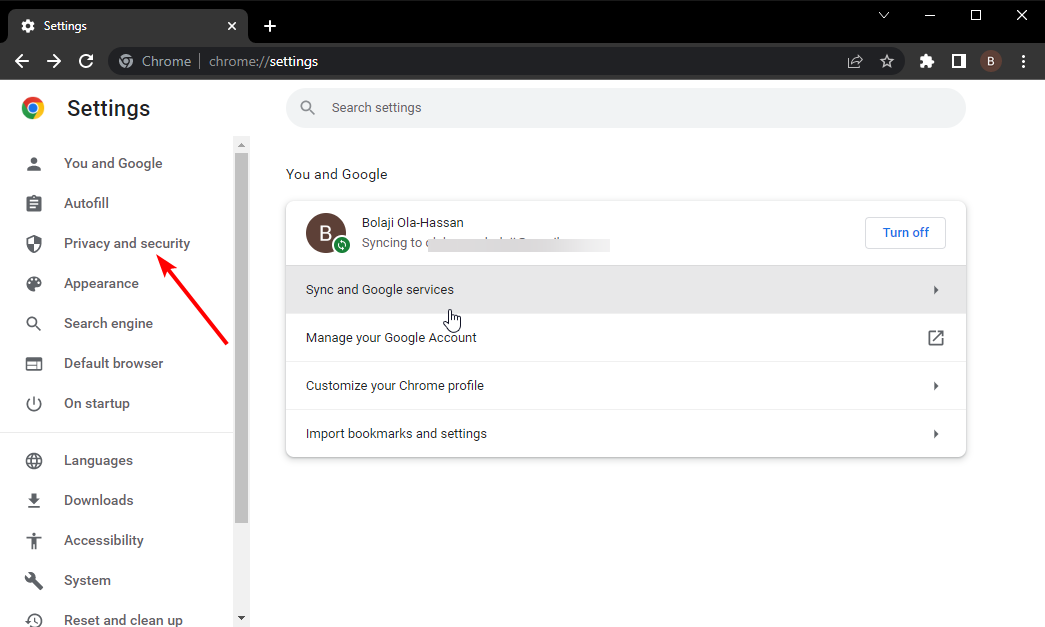1045x627 pixels.
Task: Bookmark this tab with the star icon
Action: 887,61
